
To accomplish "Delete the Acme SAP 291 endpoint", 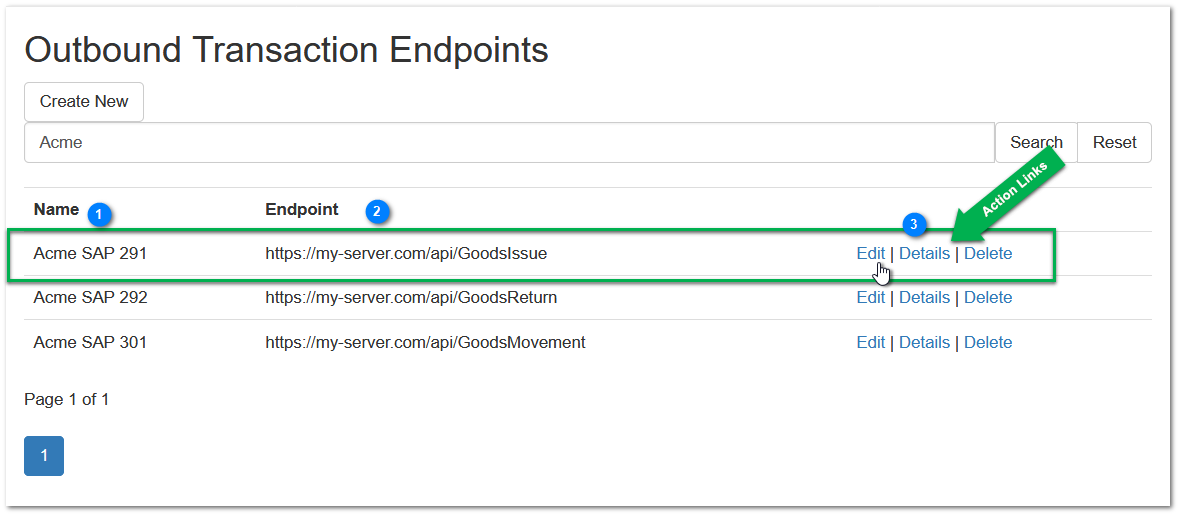I will 988,254.
